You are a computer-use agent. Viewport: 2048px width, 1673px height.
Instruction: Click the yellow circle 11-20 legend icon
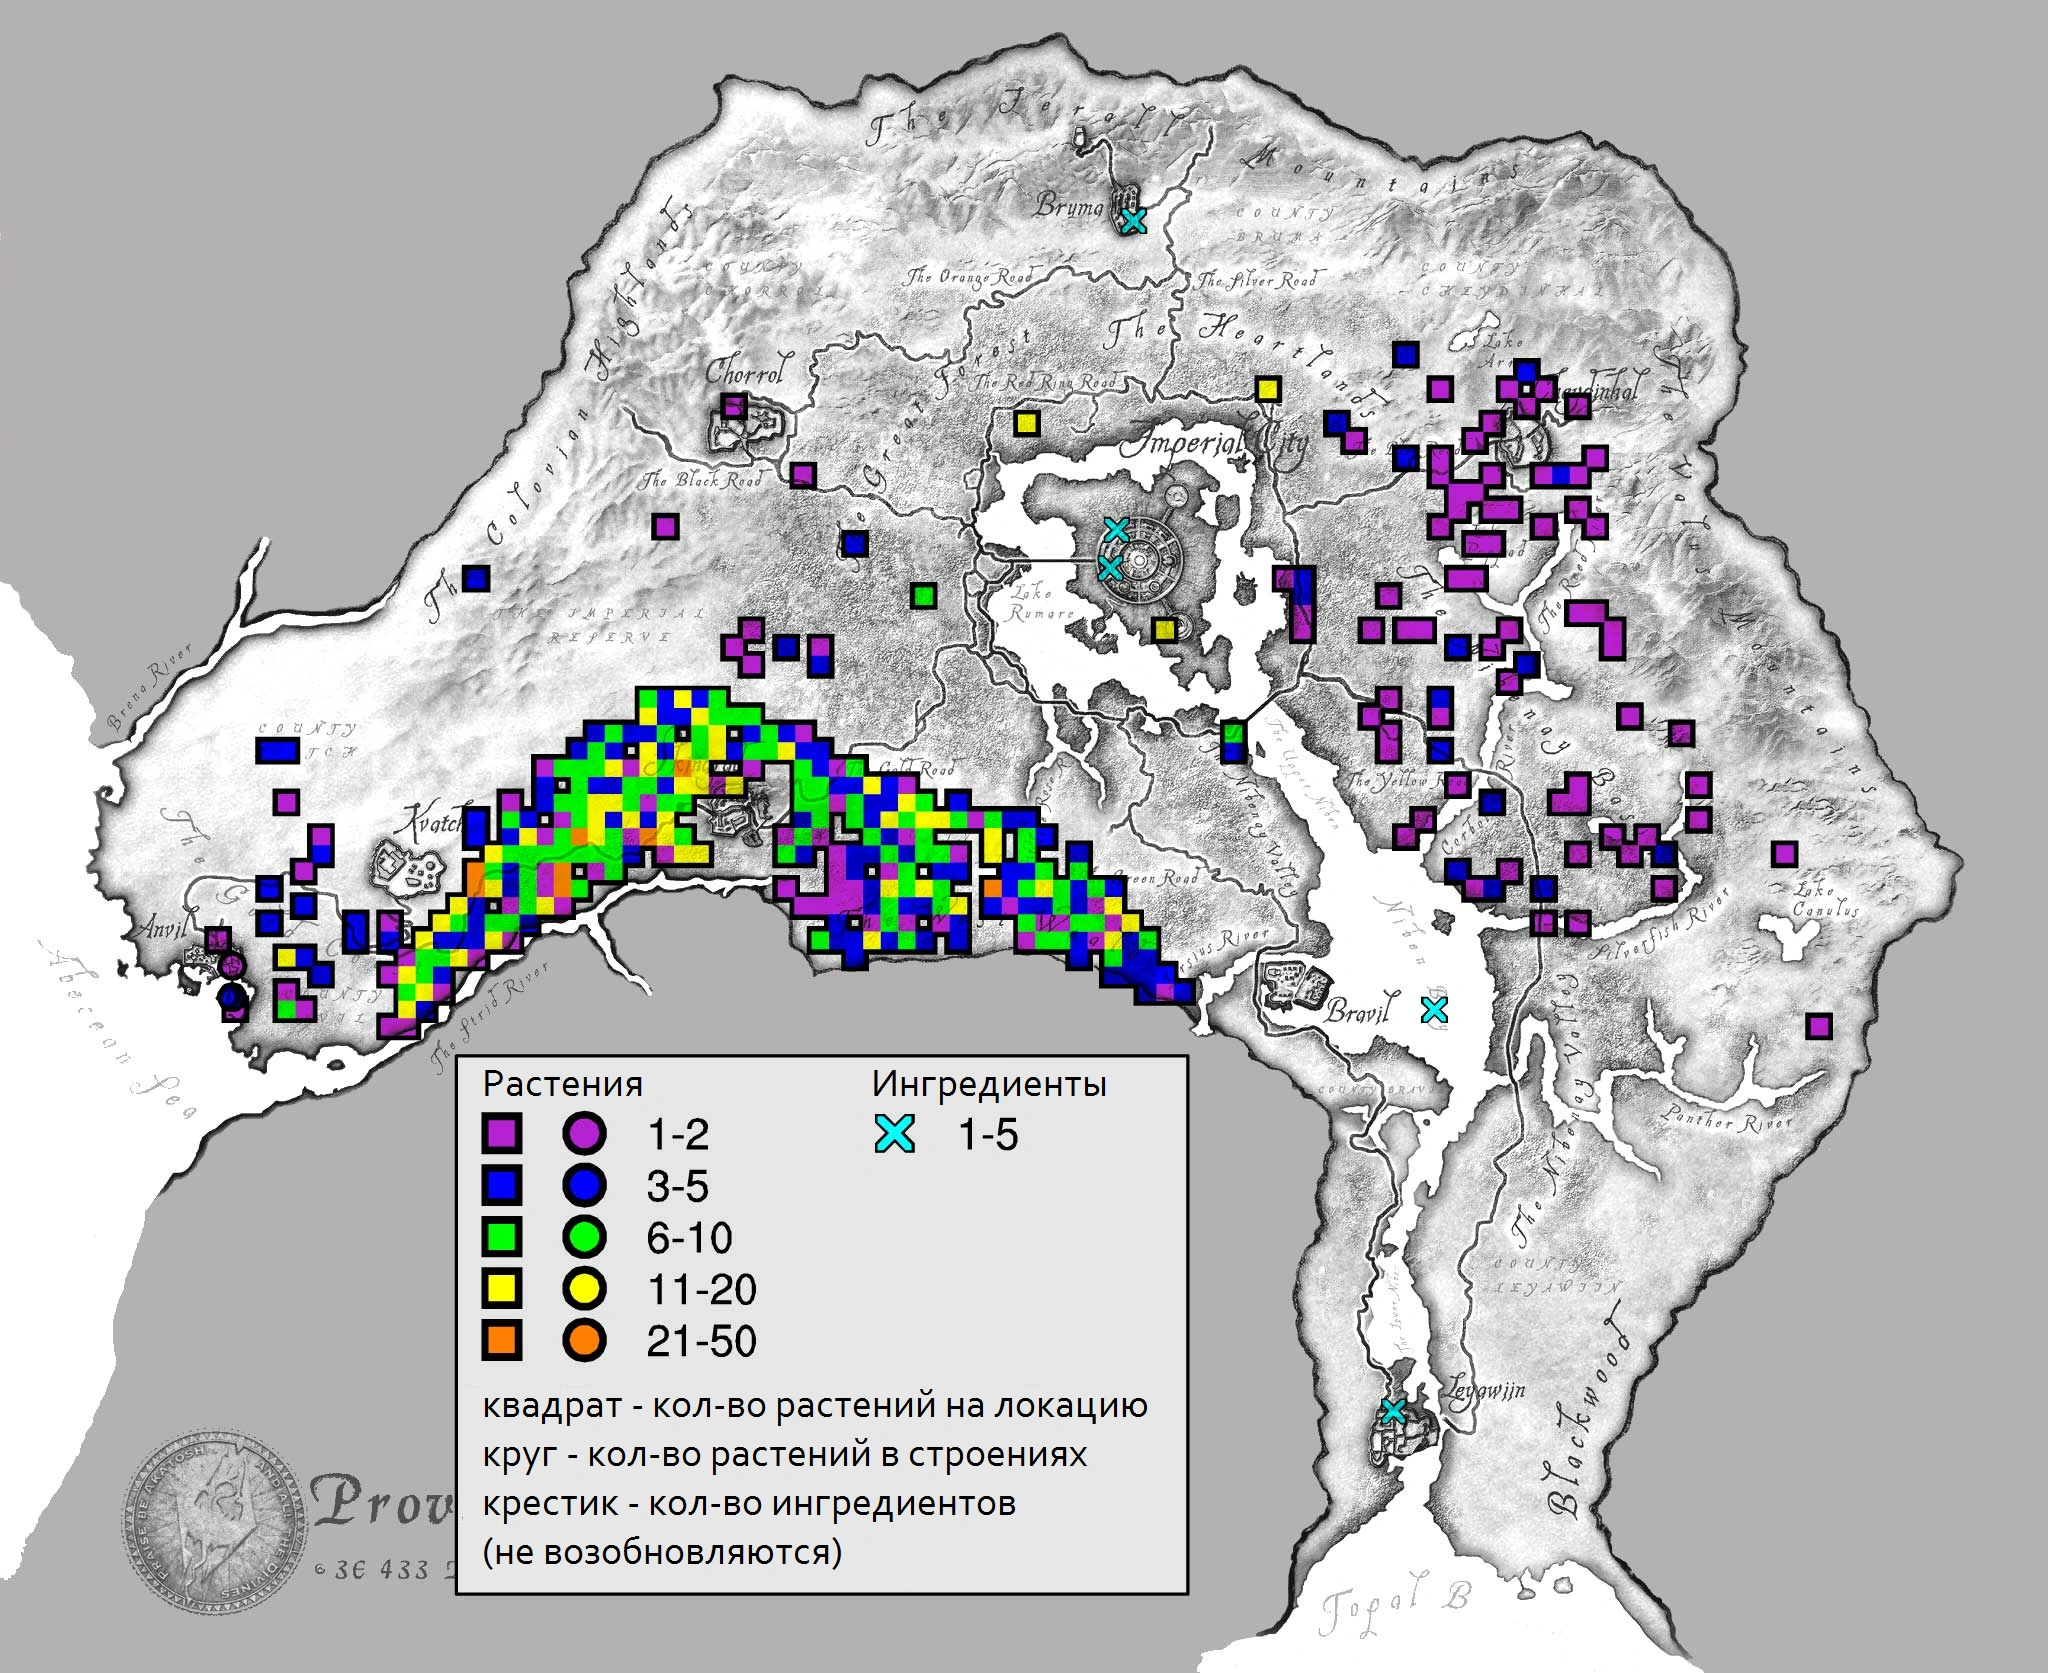point(585,1289)
